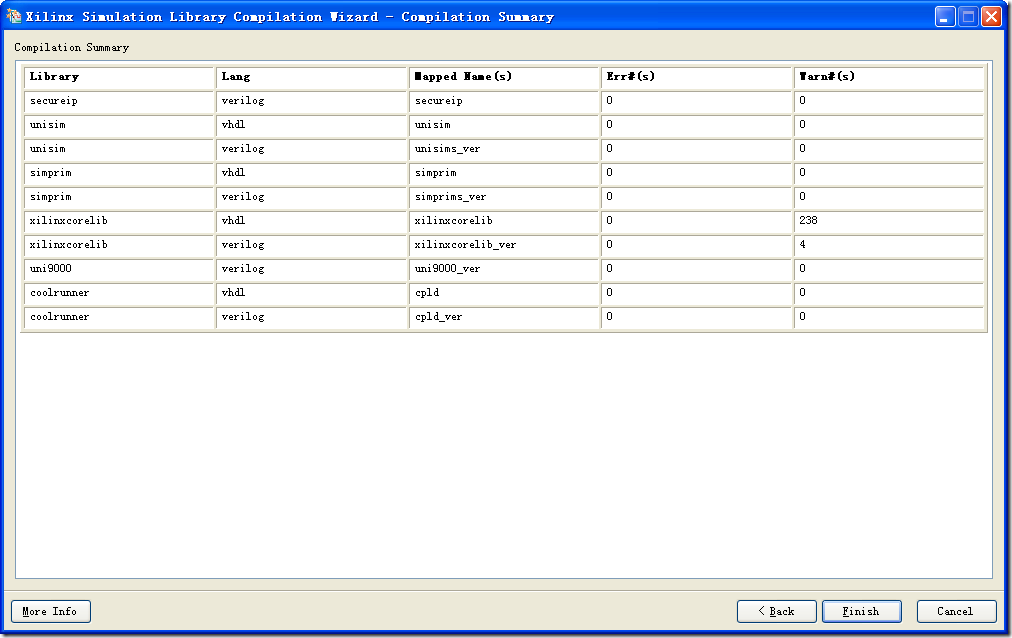Go back with the Back button
Screen dimensions: 1012x638
(776, 611)
